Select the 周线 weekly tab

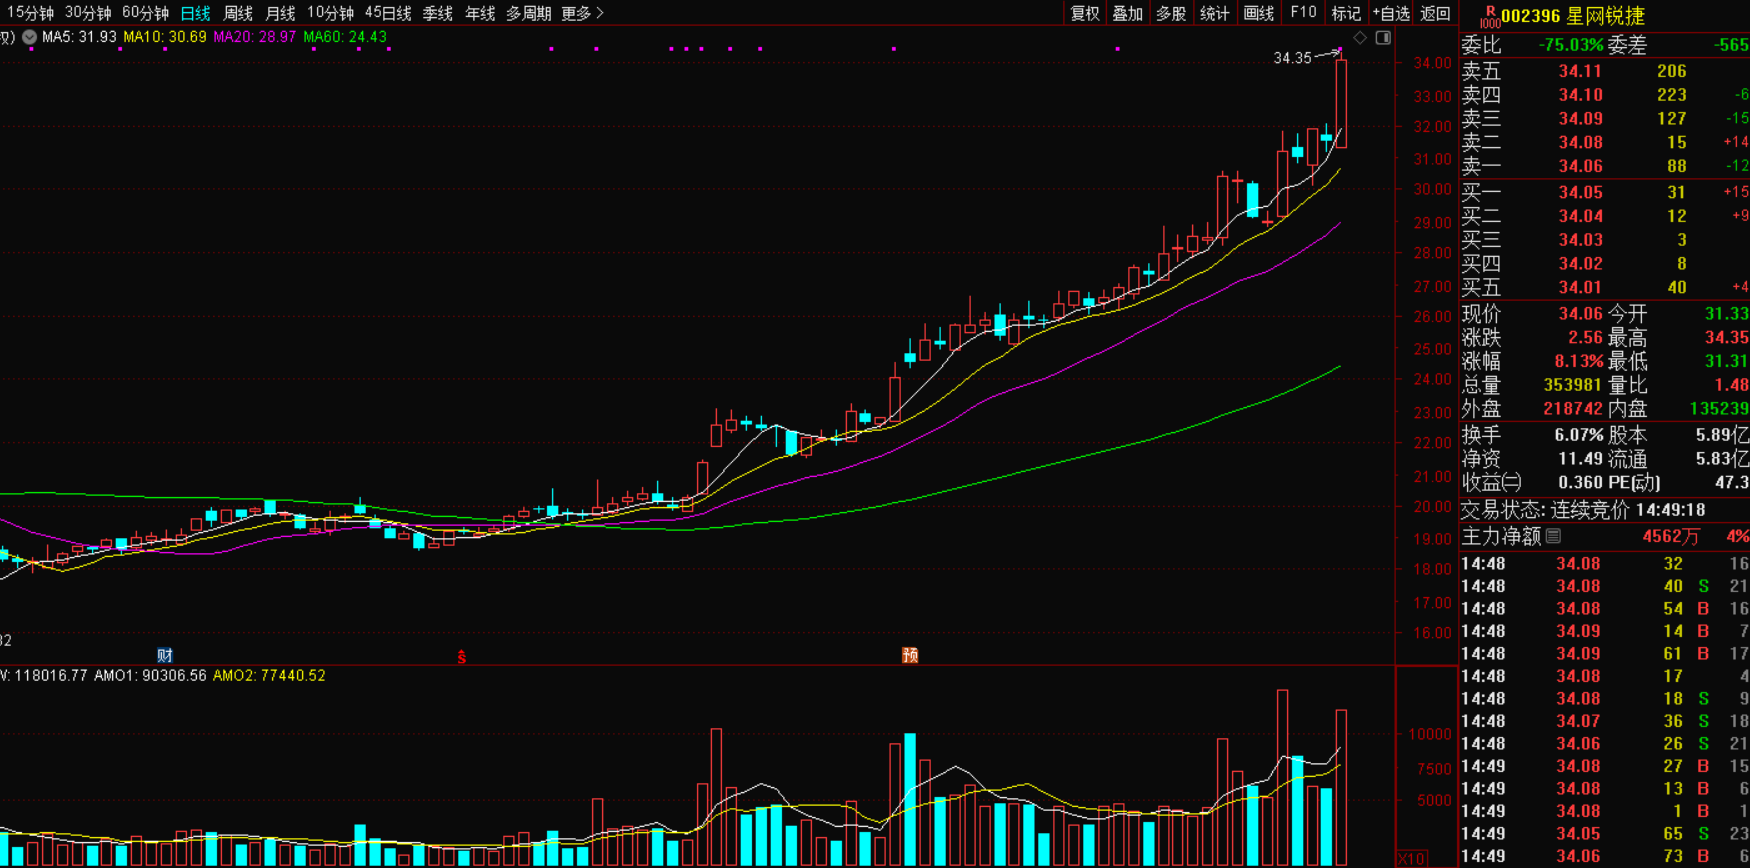238,13
